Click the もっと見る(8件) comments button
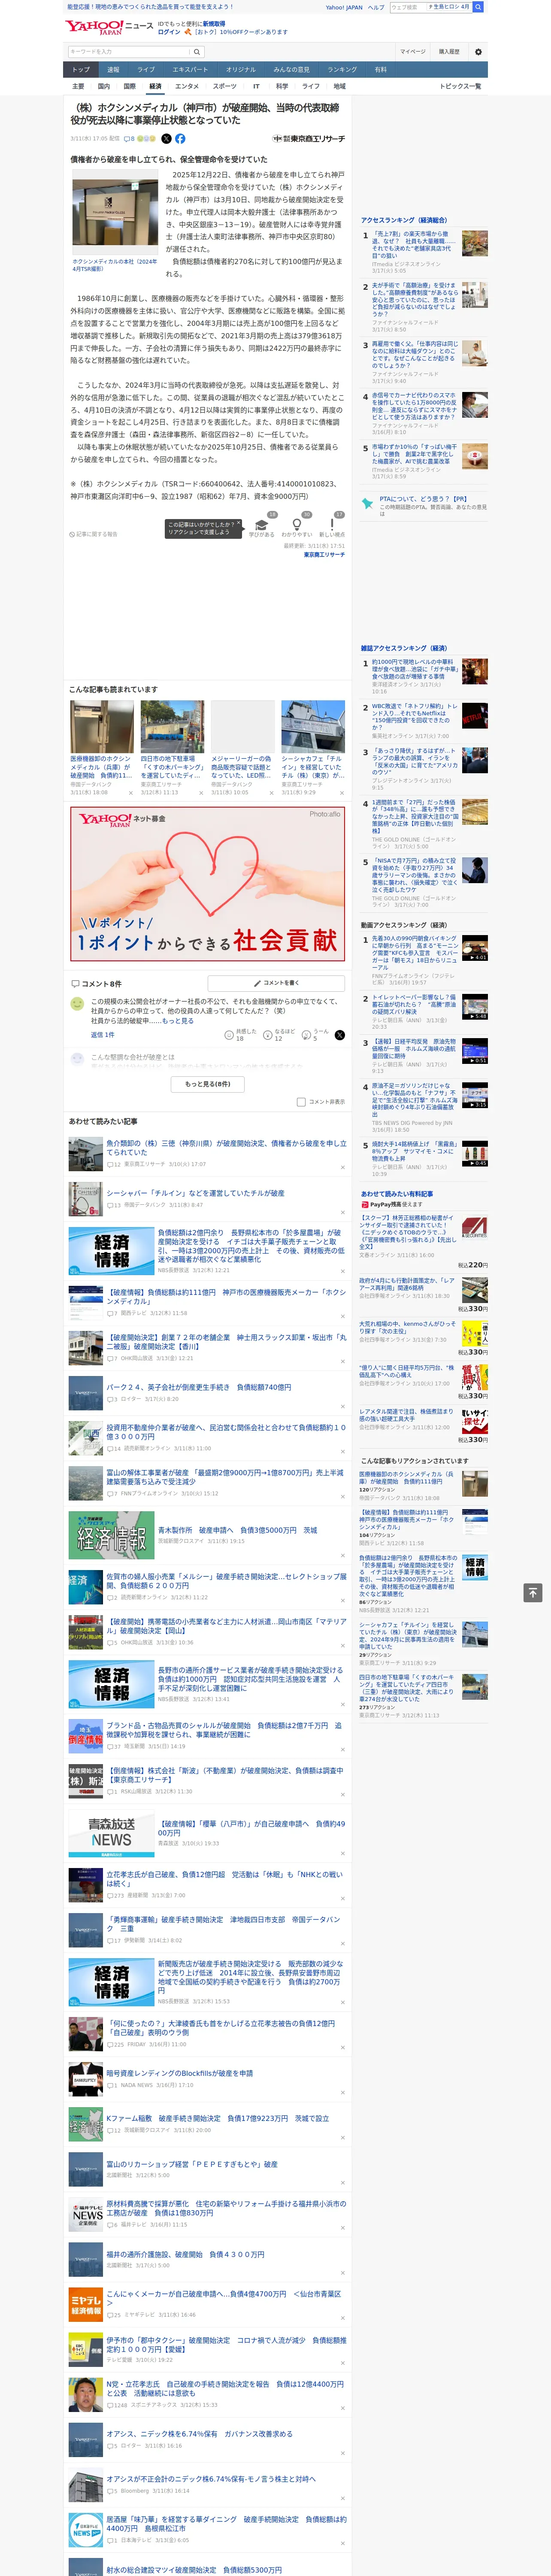This screenshot has width=551, height=2576. click(x=208, y=1084)
